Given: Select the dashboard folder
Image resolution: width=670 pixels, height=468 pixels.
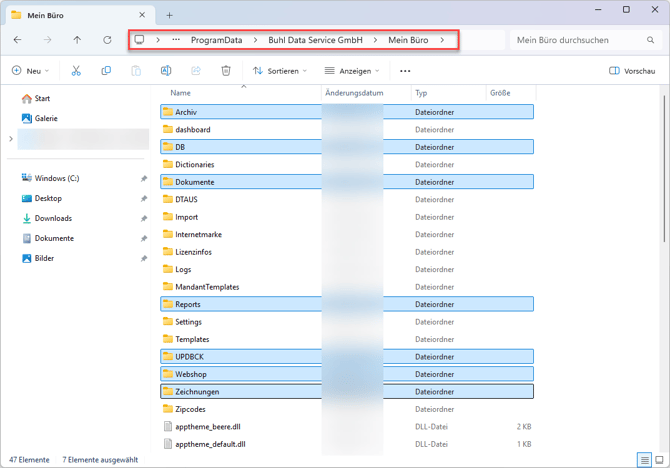Looking at the screenshot, I should click(347, 130).
